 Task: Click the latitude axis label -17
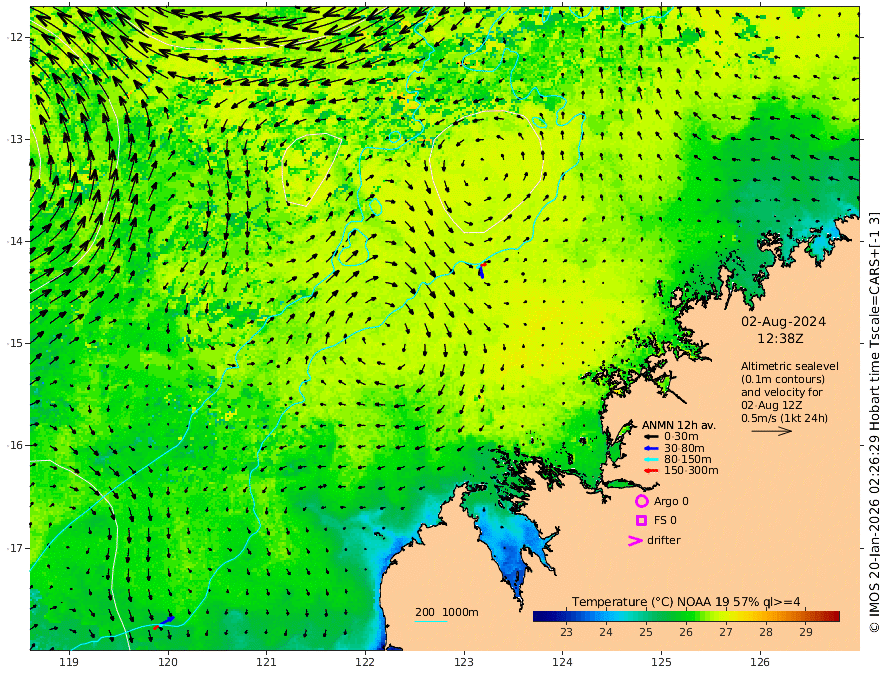point(15,548)
